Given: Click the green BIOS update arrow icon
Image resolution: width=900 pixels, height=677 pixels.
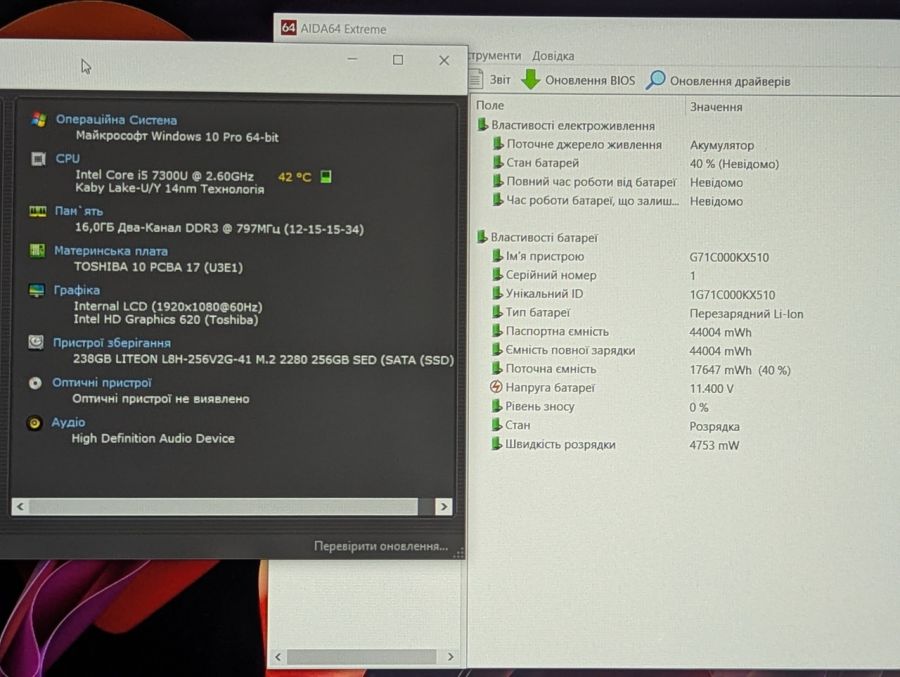Looking at the screenshot, I should tap(530, 79).
